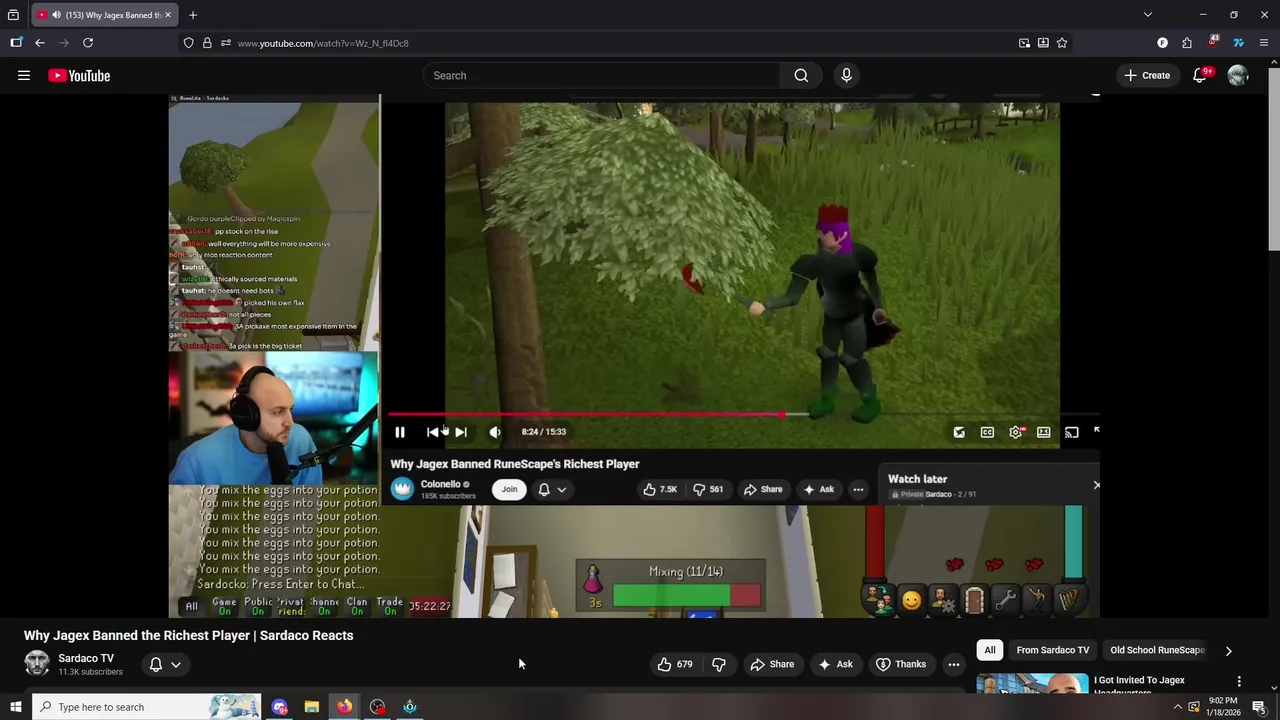Click the round white extension icon in the toolbar

click(1162, 43)
